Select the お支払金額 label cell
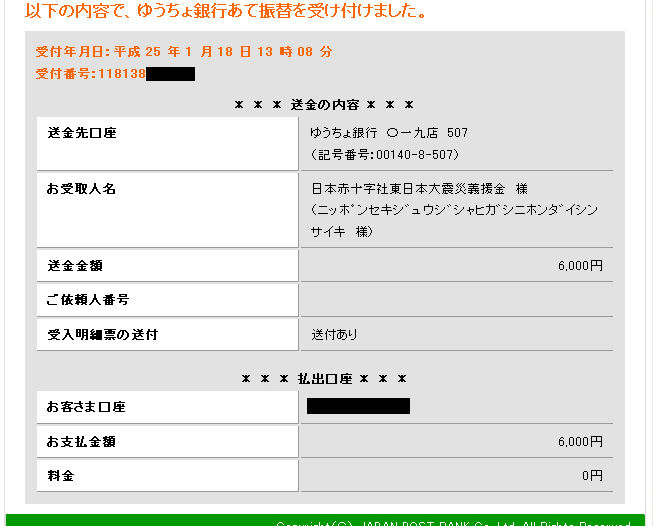This screenshot has height=526, width=653. coord(167,441)
